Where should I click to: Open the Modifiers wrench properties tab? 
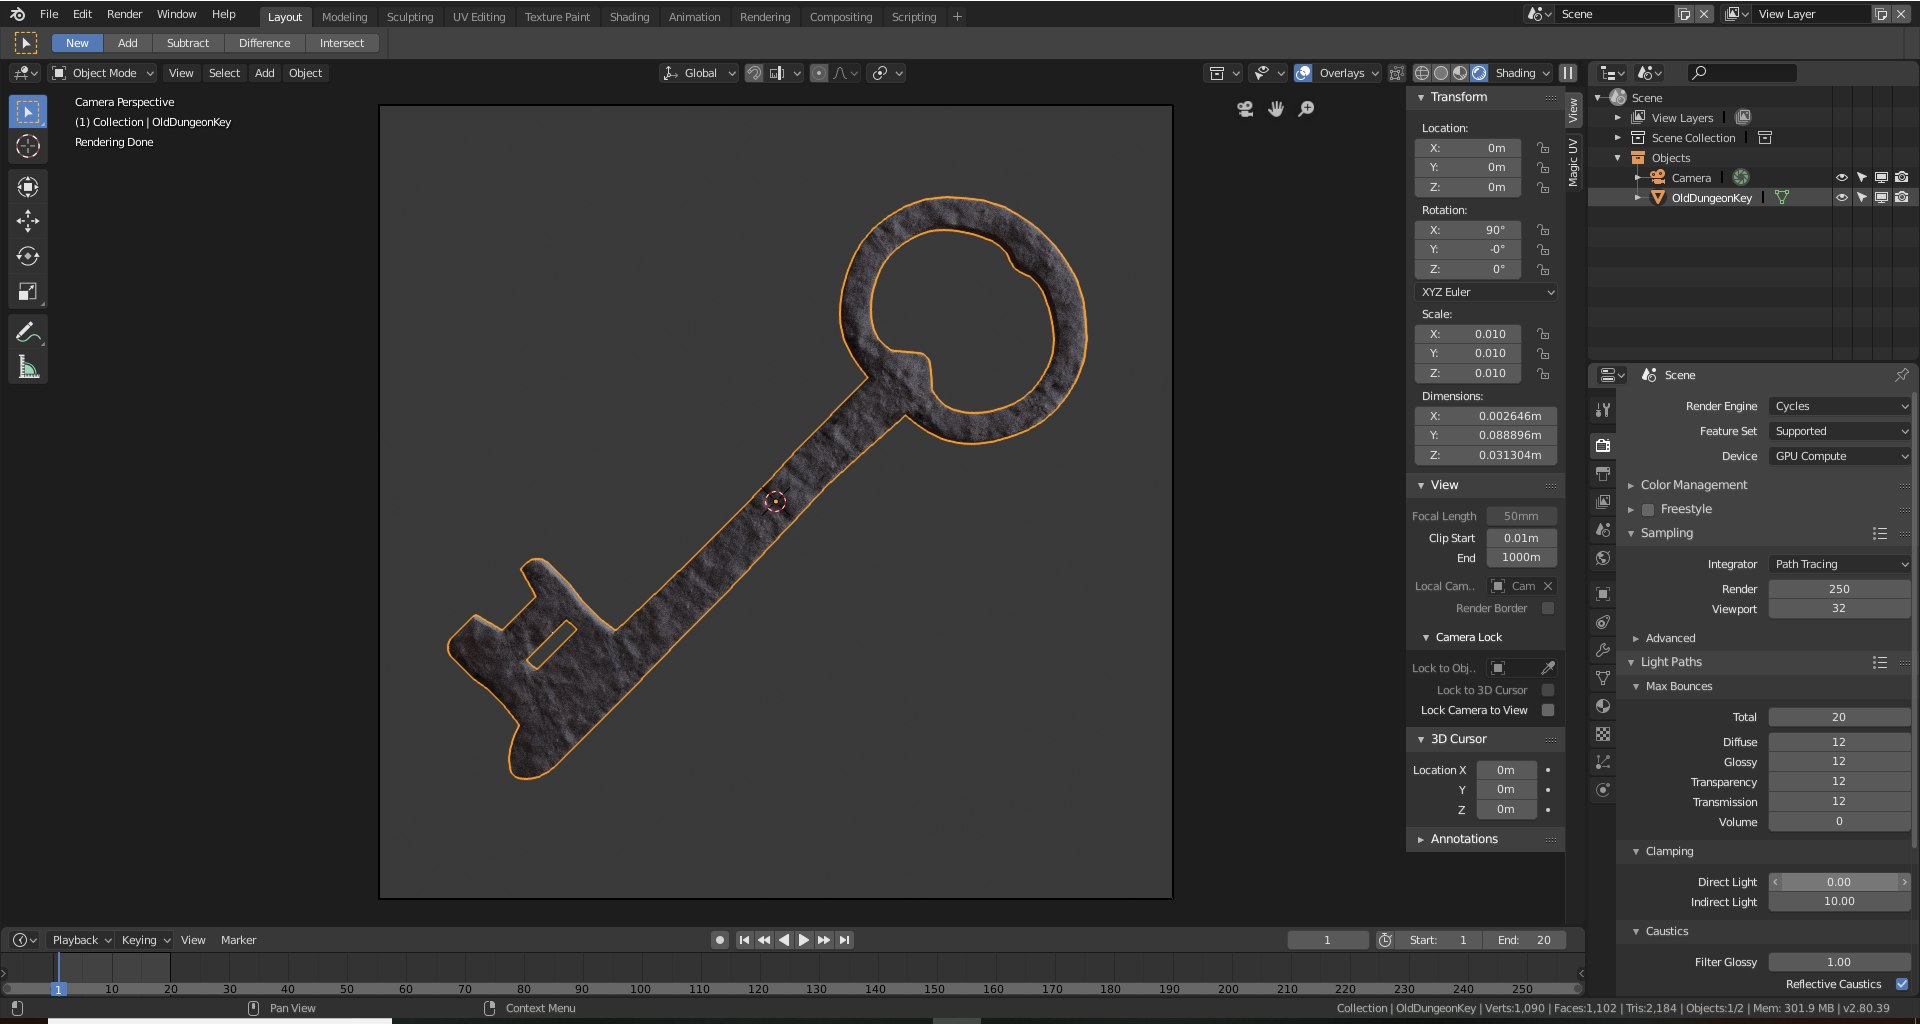click(1603, 650)
